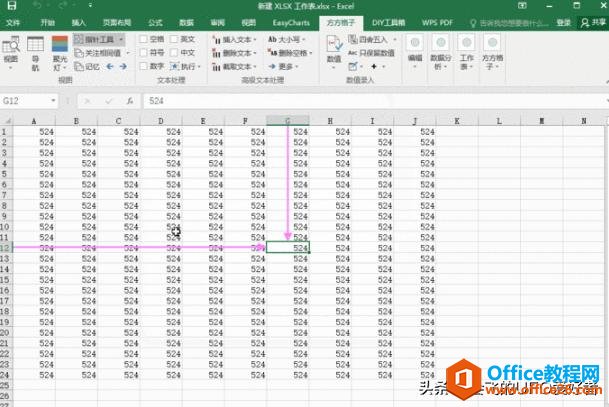Undo the last action
Image resolution: width=609 pixels, height=407 pixels.
[37, 5]
